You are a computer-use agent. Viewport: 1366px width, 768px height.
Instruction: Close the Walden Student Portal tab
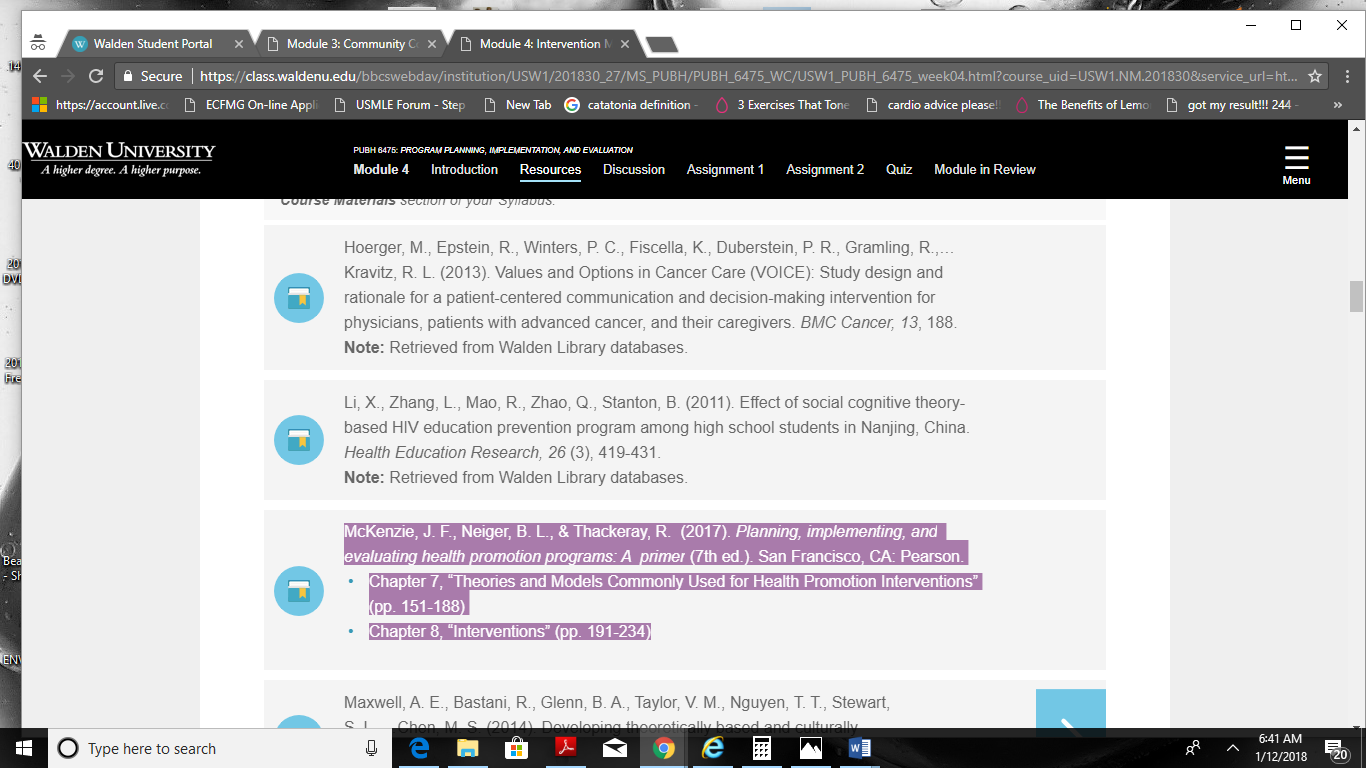pos(238,44)
